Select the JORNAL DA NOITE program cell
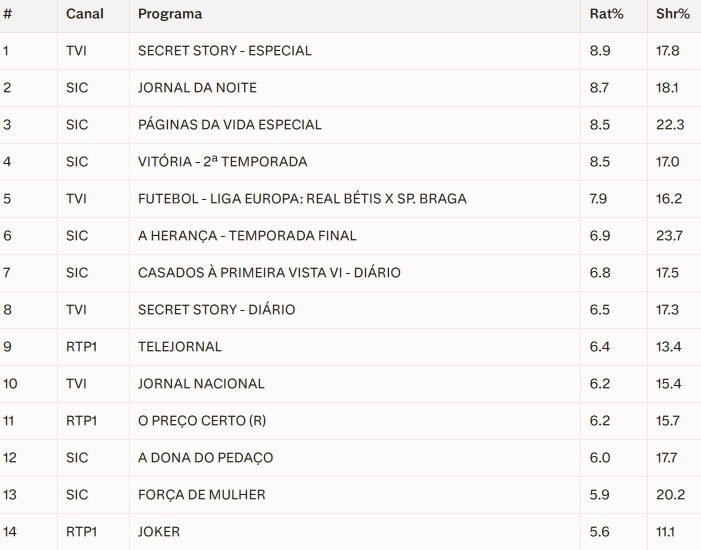The image size is (701, 550). click(x=197, y=88)
